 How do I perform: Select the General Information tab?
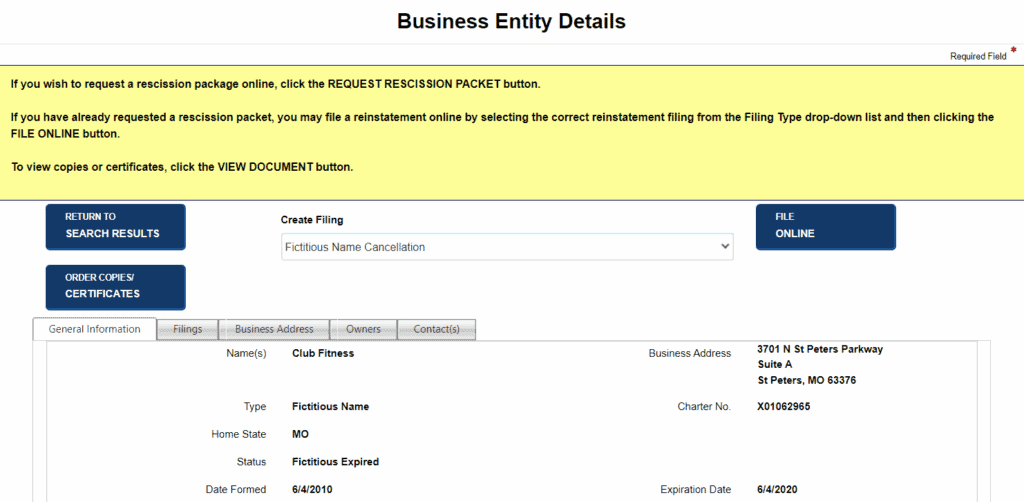point(95,329)
